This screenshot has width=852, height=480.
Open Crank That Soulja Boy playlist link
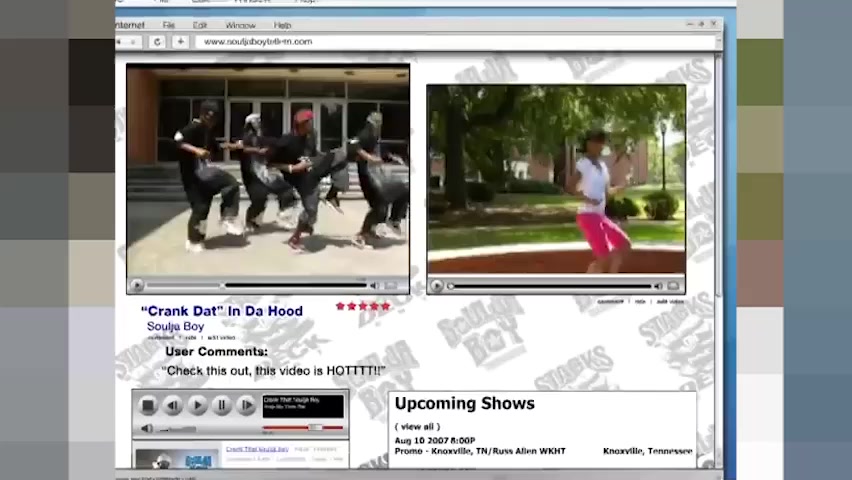coord(257,449)
